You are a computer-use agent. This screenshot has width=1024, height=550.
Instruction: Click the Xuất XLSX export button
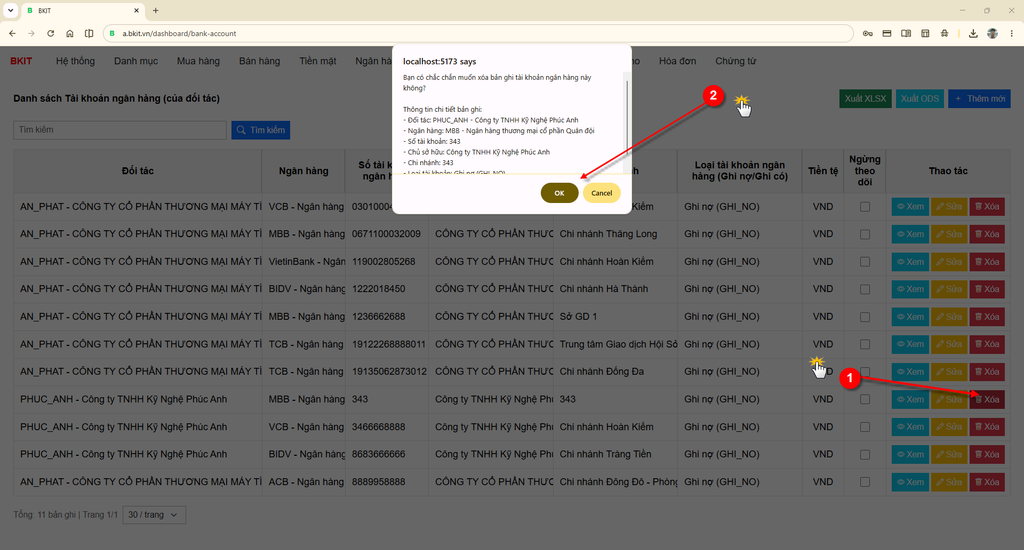865,99
